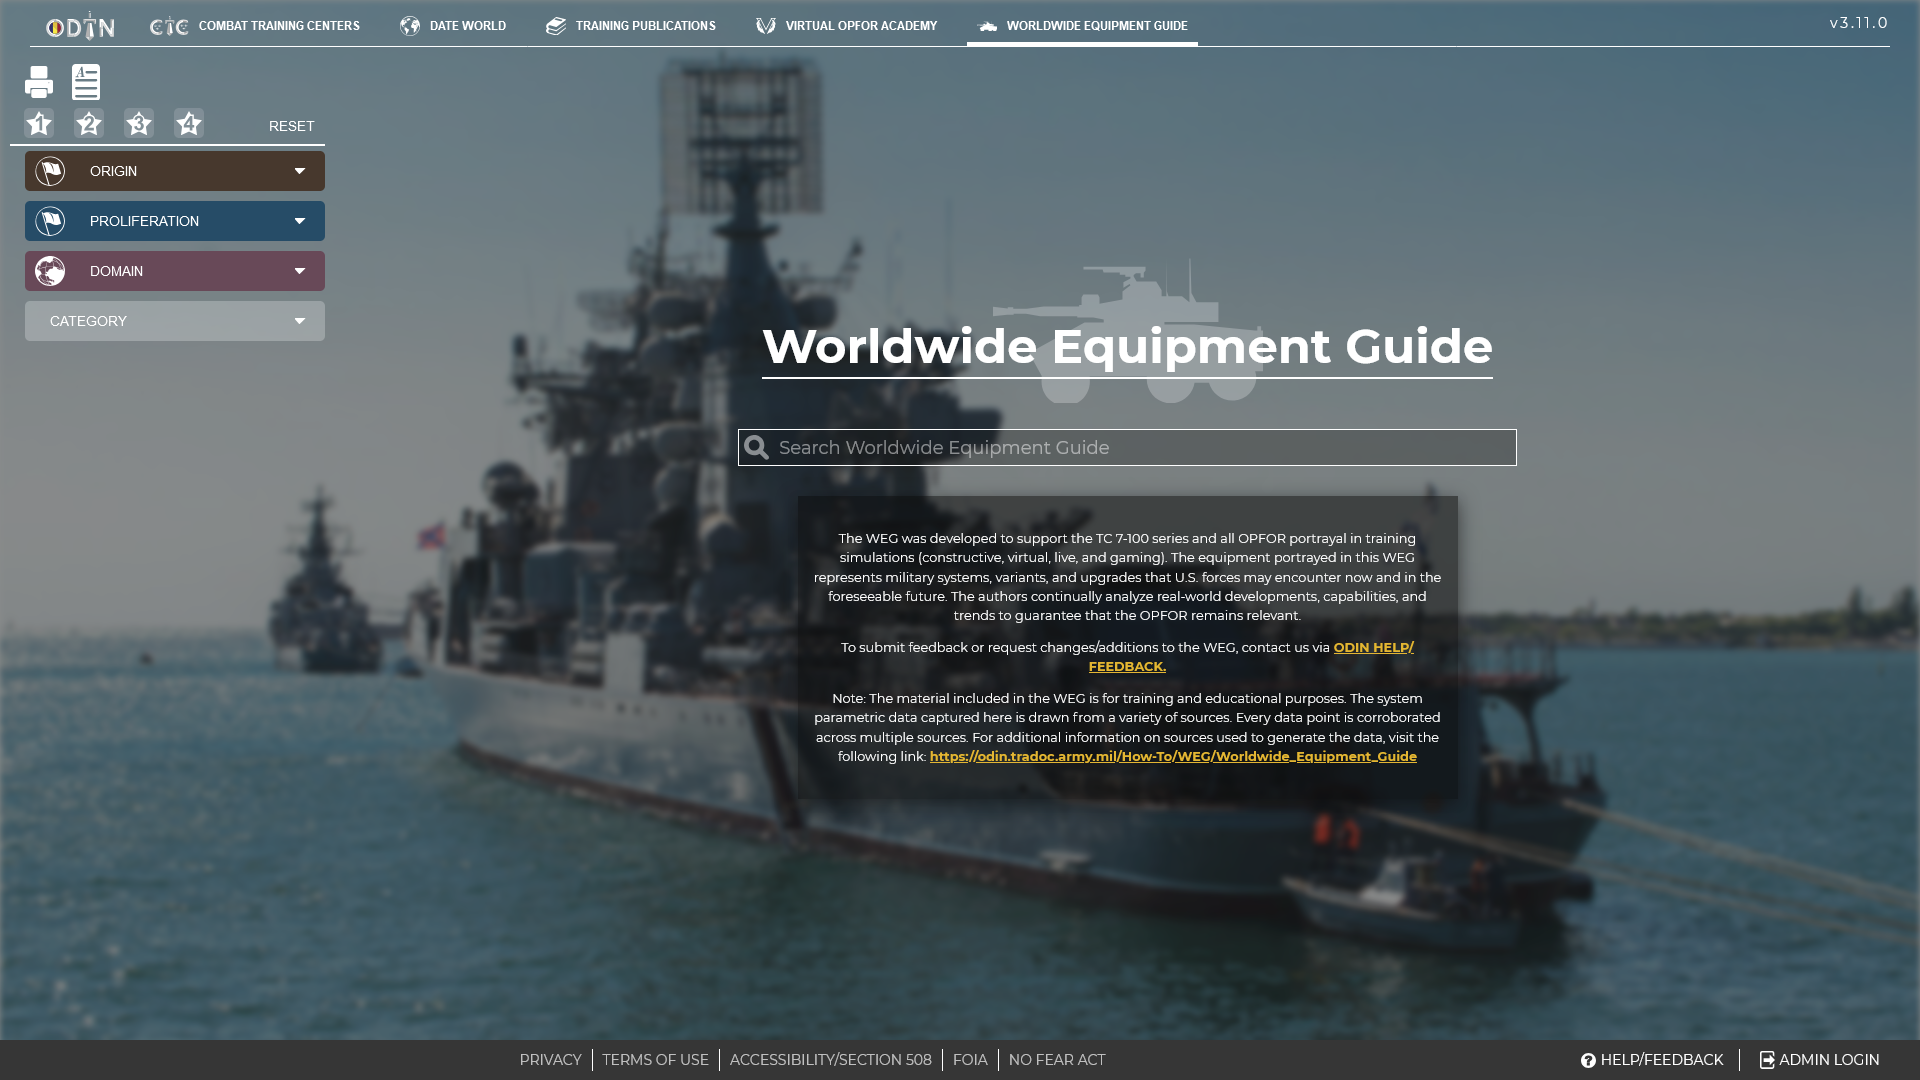1920x1080 pixels.
Task: Select tier 4 star filter
Action: [189, 123]
